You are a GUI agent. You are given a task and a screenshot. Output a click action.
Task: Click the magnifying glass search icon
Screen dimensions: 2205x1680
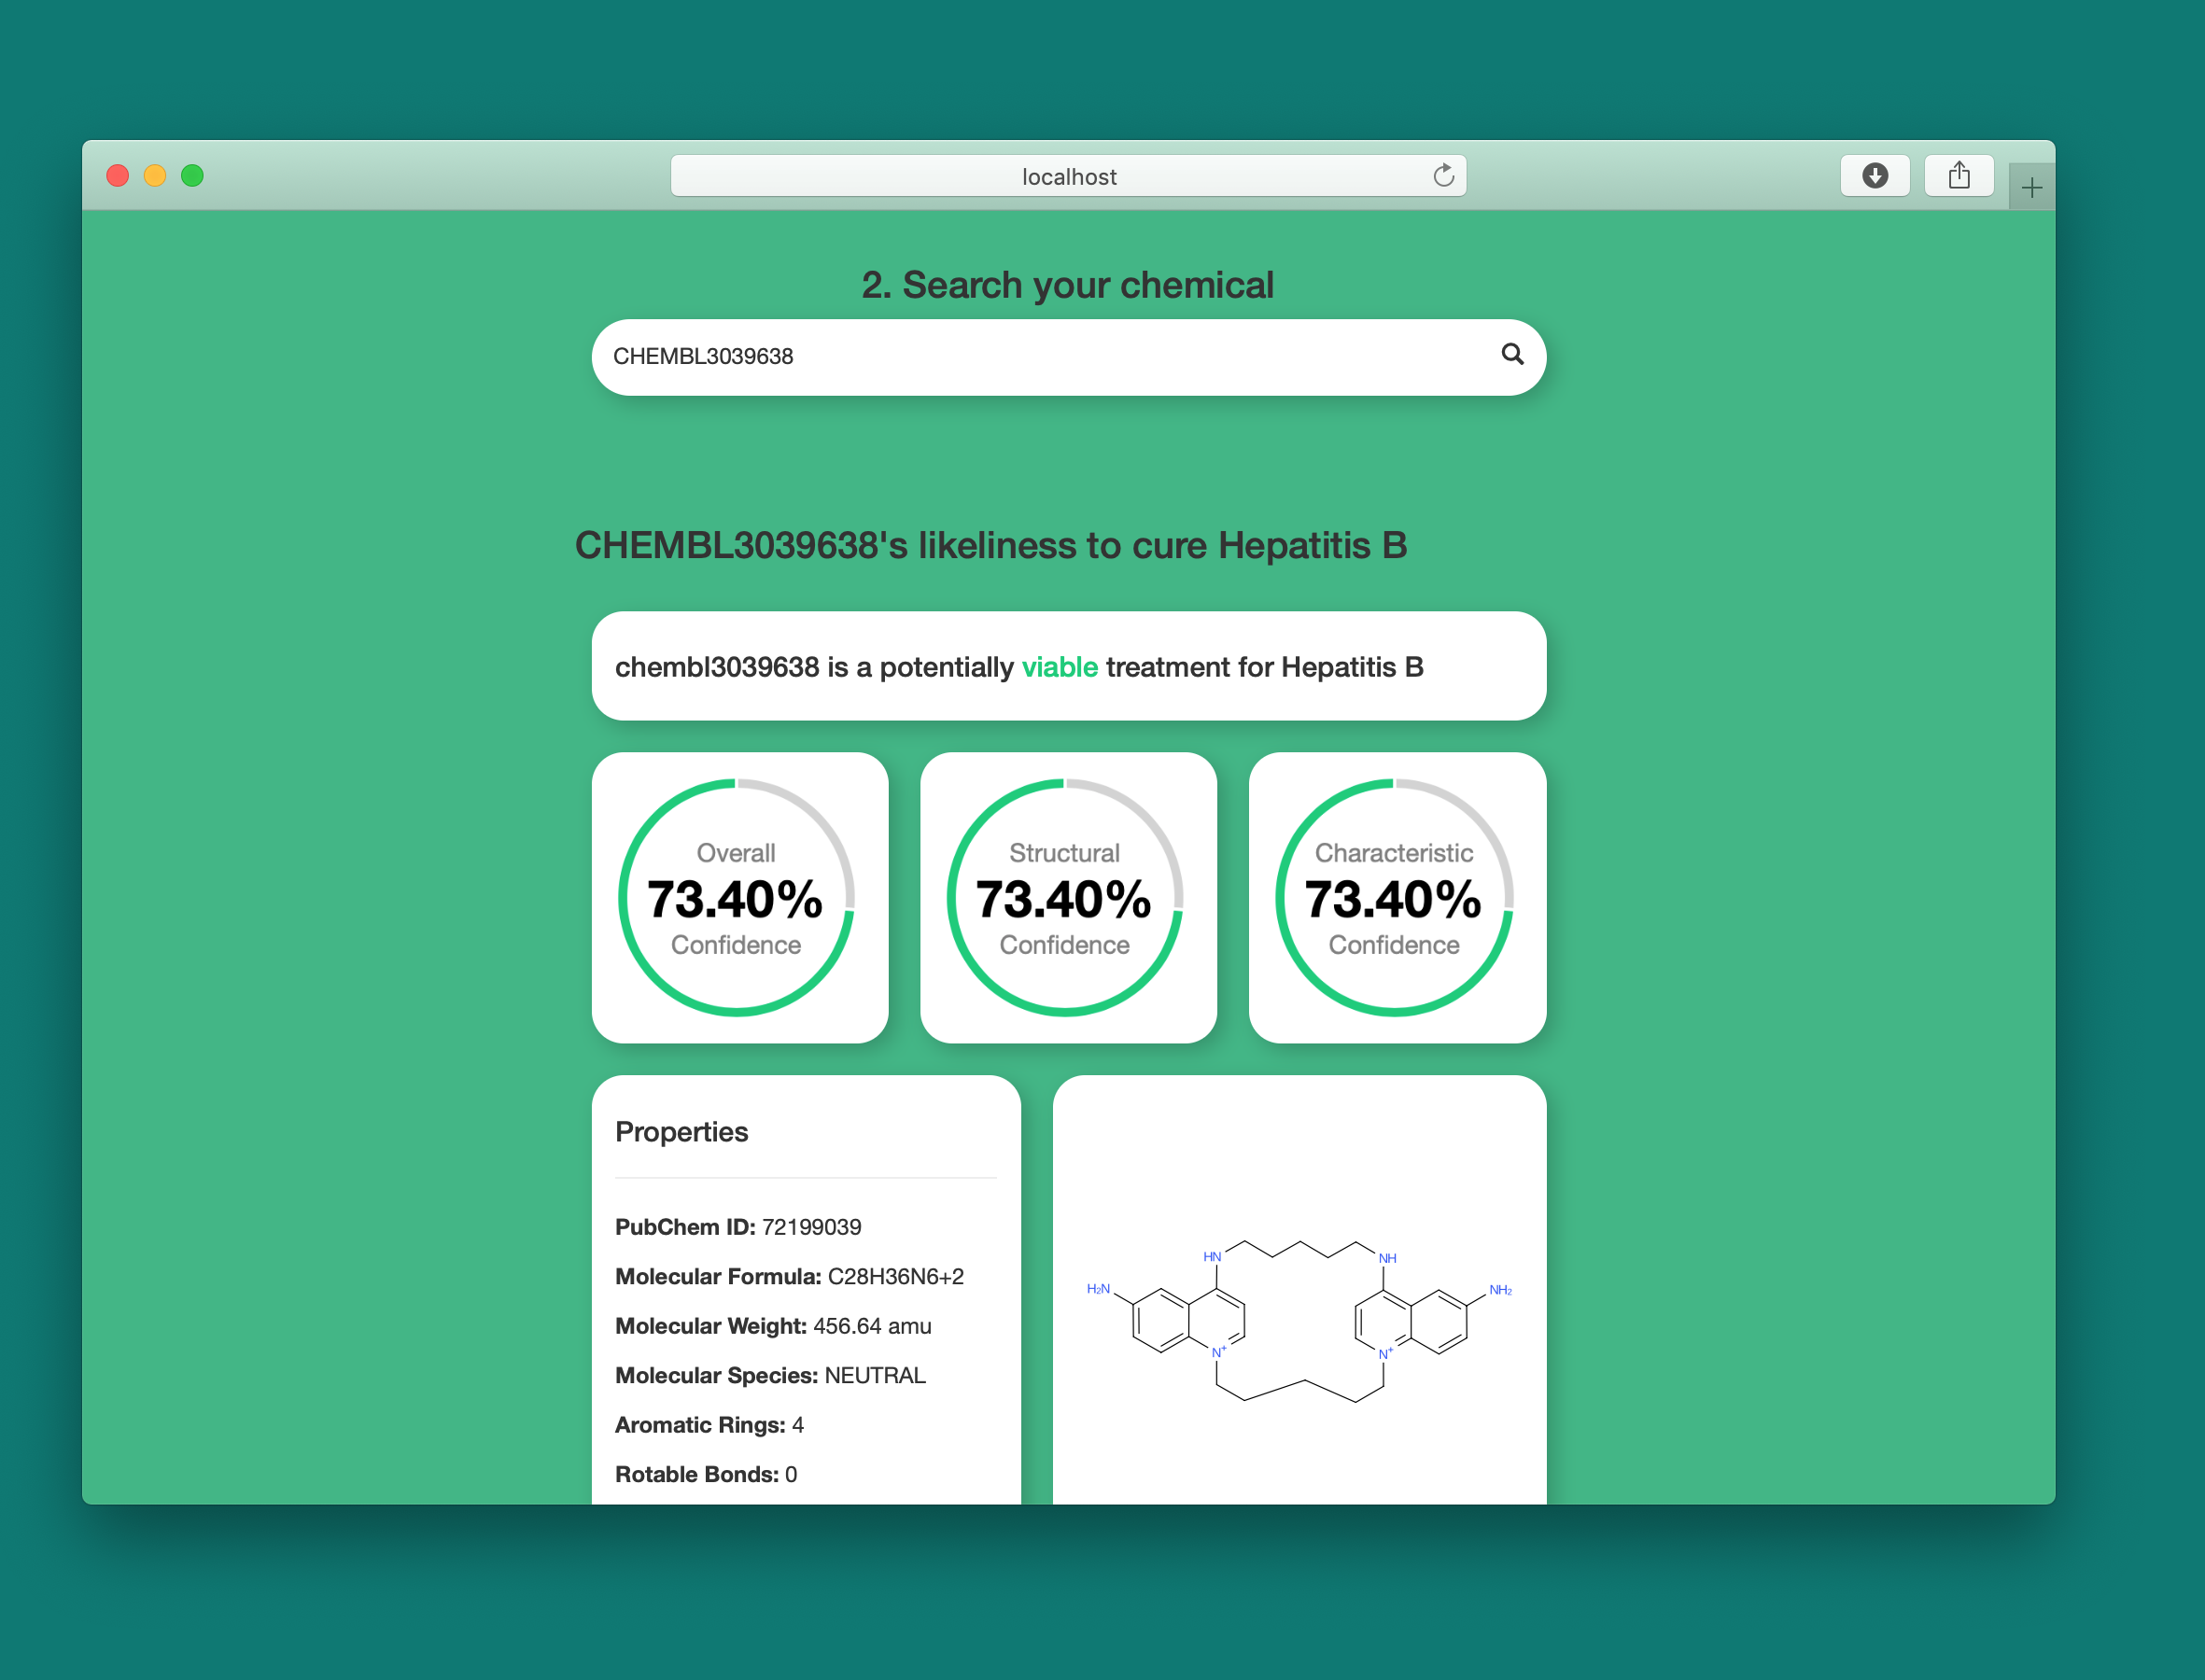click(x=1512, y=354)
